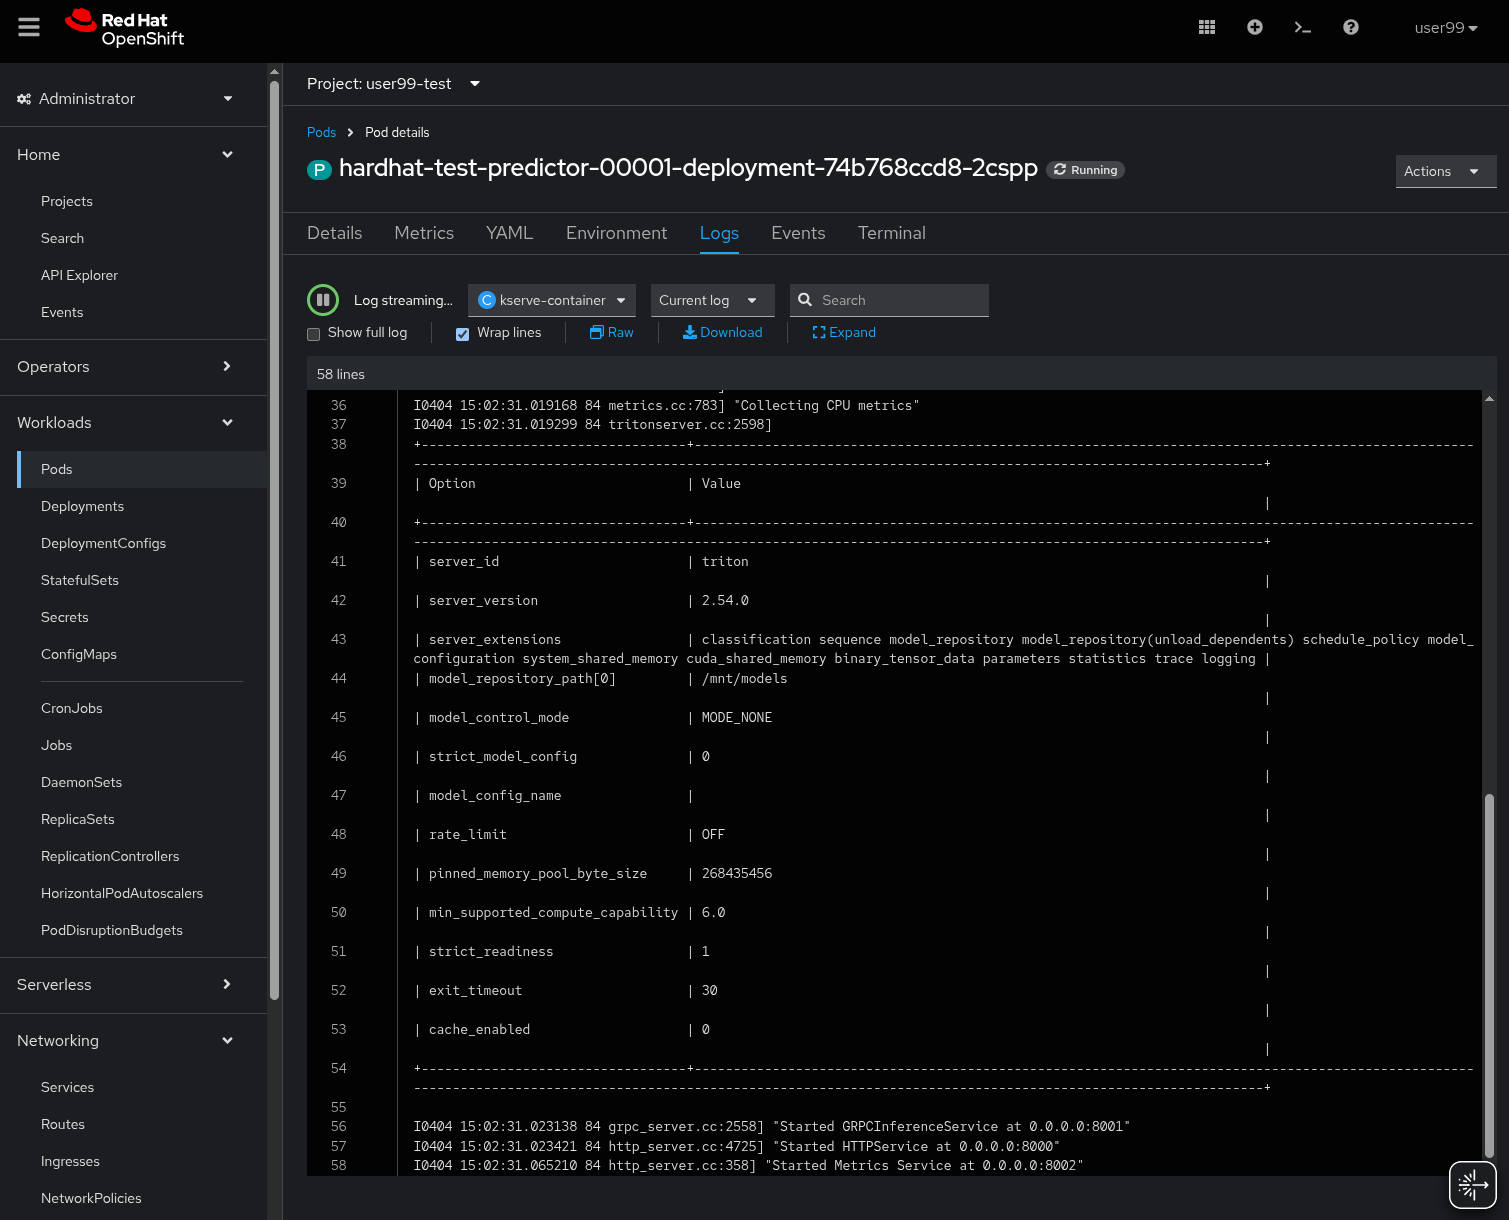Uncheck the Wrap lines checkbox
This screenshot has width=1509, height=1220.
tap(463, 334)
